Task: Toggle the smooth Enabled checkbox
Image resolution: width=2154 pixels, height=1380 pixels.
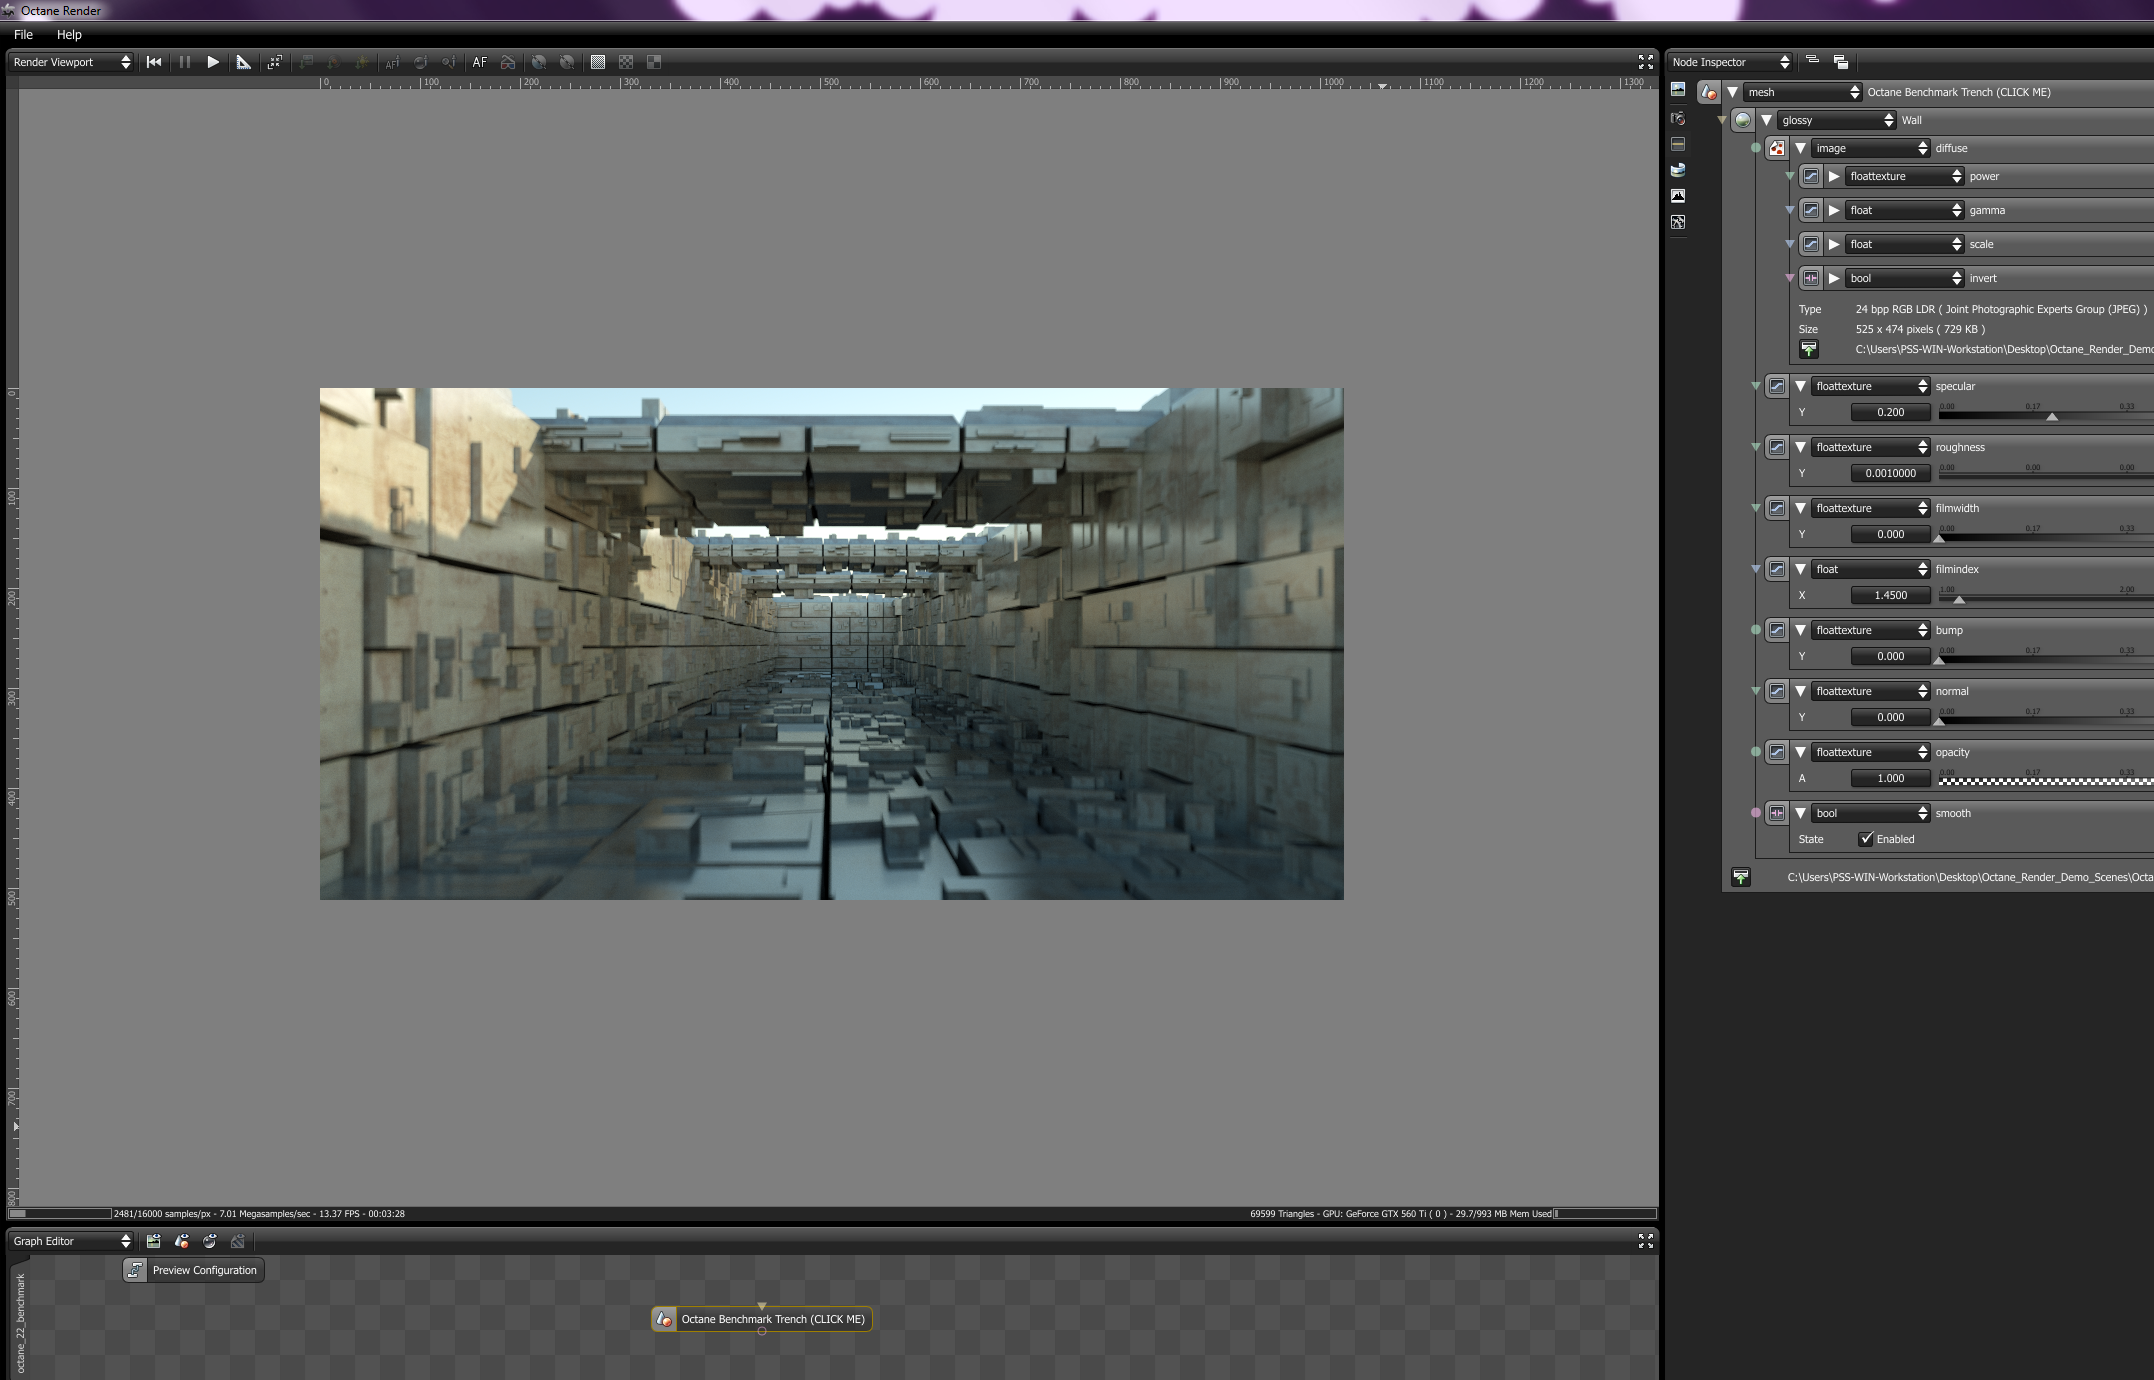Action: coord(1866,839)
